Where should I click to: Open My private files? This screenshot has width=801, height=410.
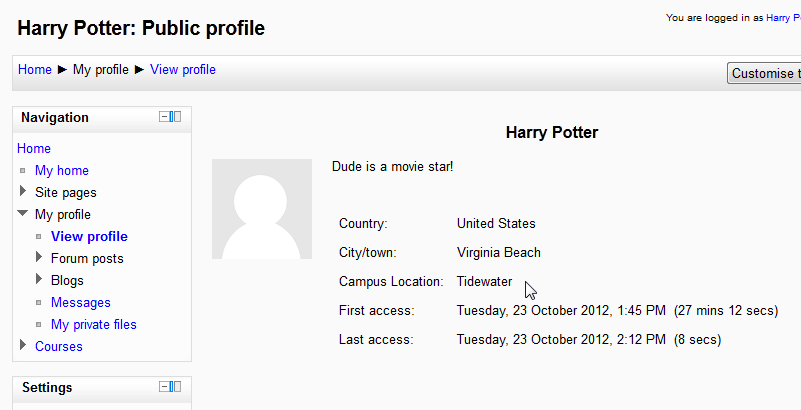coord(94,324)
